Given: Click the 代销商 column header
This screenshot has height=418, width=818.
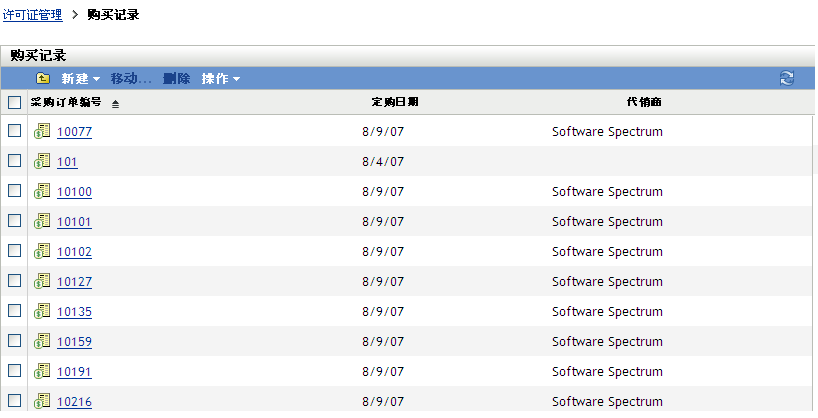Looking at the screenshot, I should point(643,102).
